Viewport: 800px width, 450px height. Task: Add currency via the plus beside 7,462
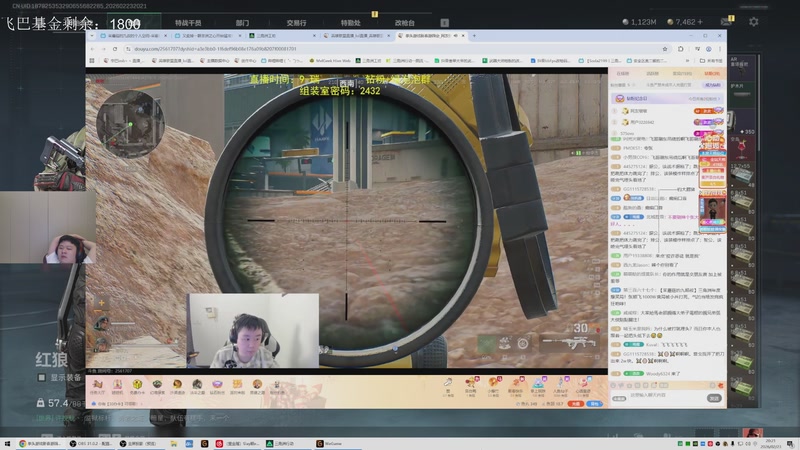[x=699, y=22]
